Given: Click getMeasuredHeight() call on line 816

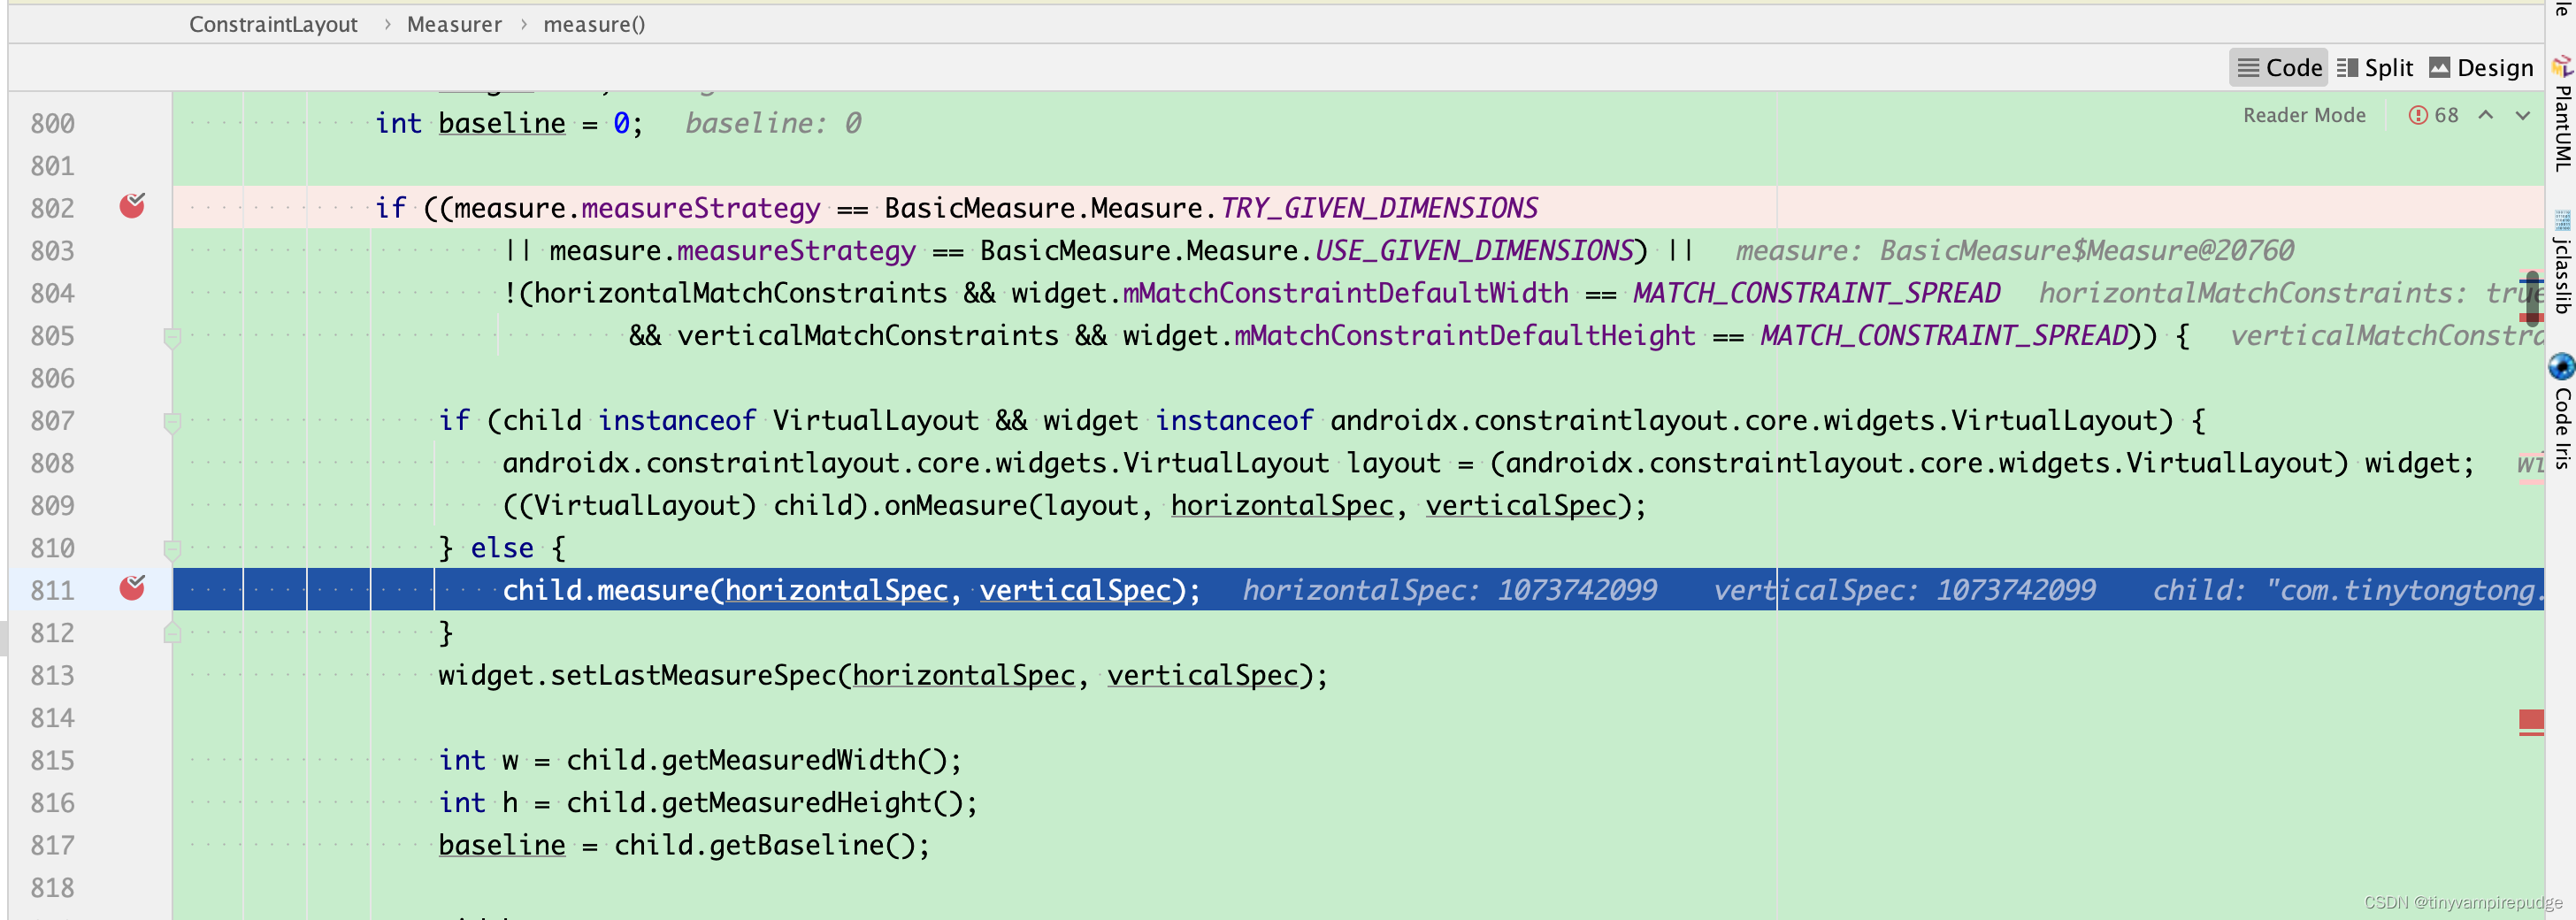Looking at the screenshot, I should click(811, 802).
